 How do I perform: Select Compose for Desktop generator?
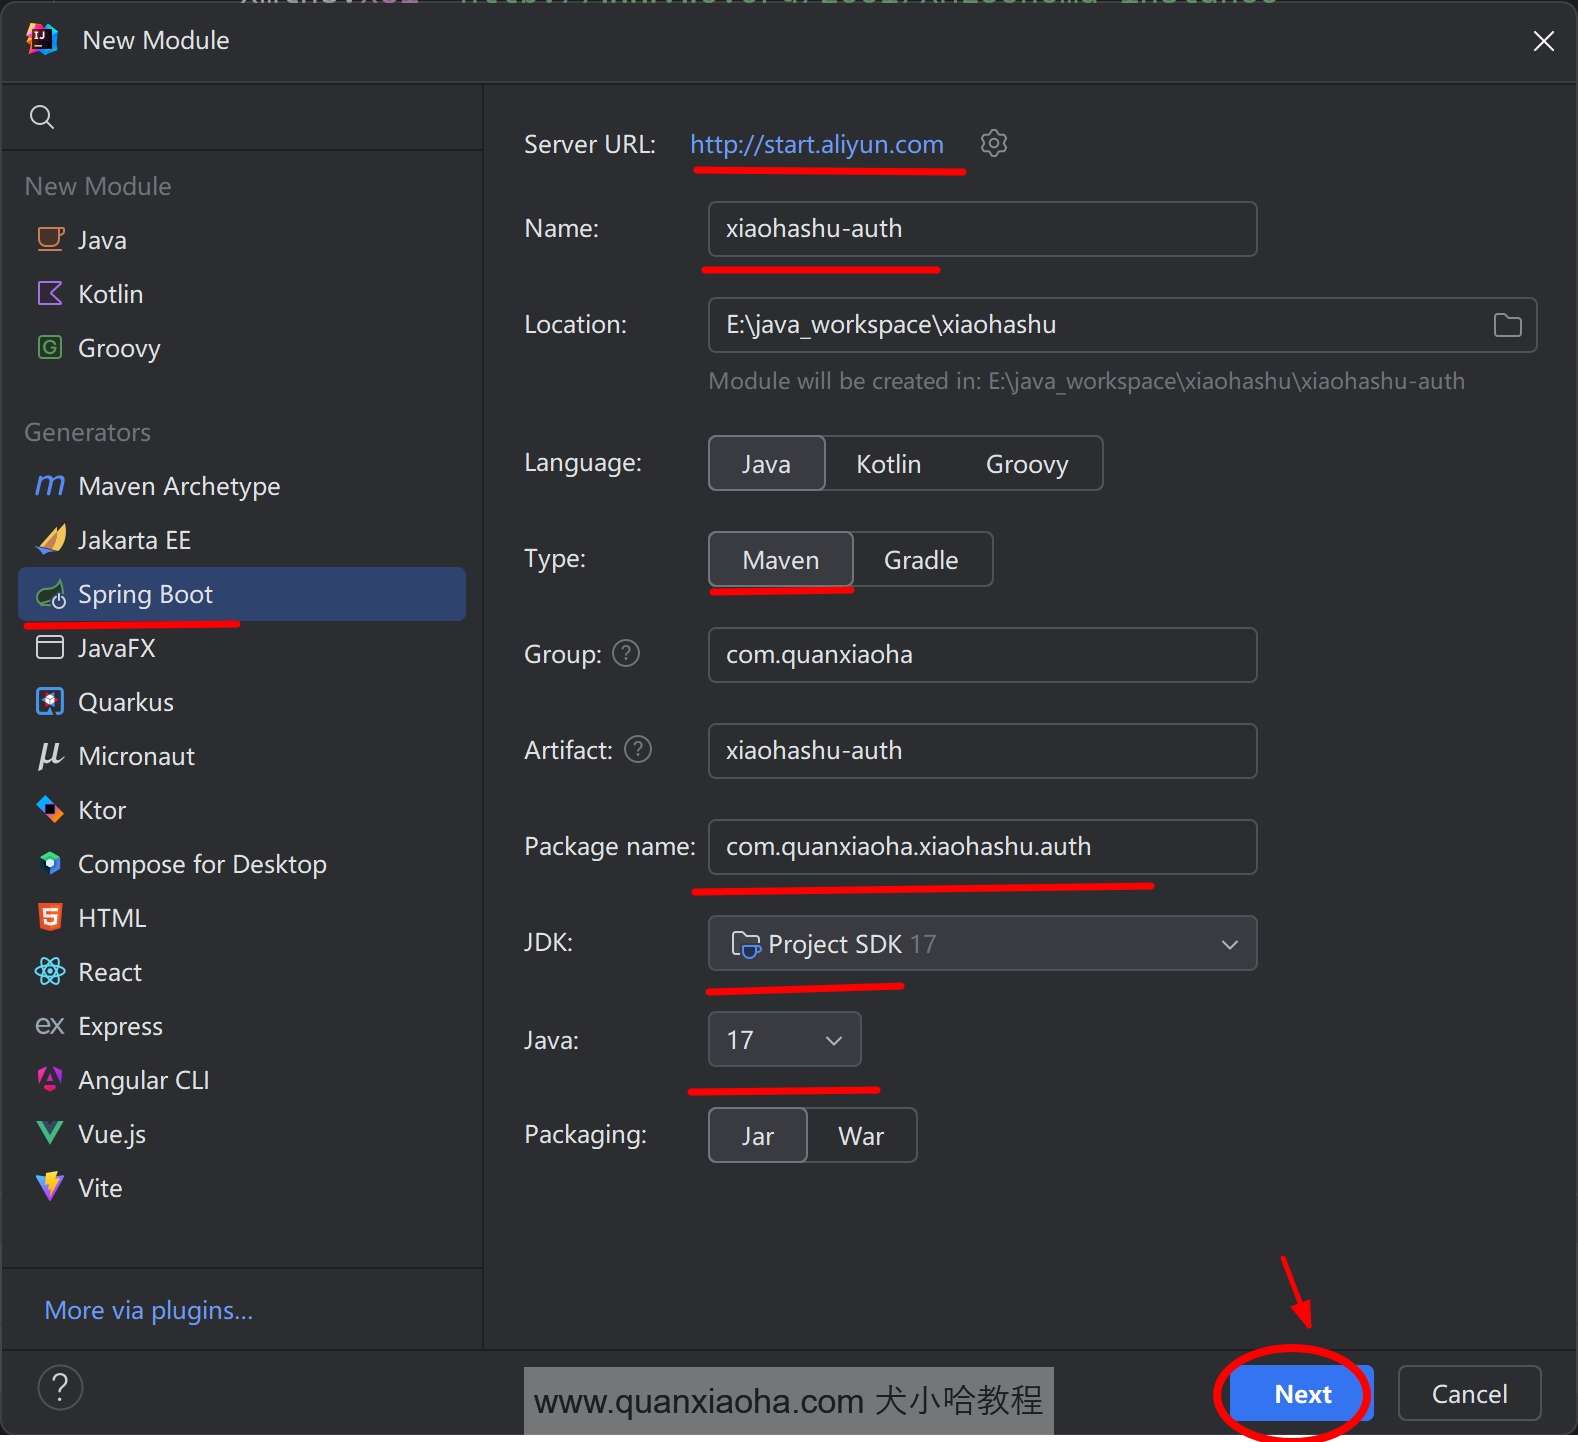point(242,864)
